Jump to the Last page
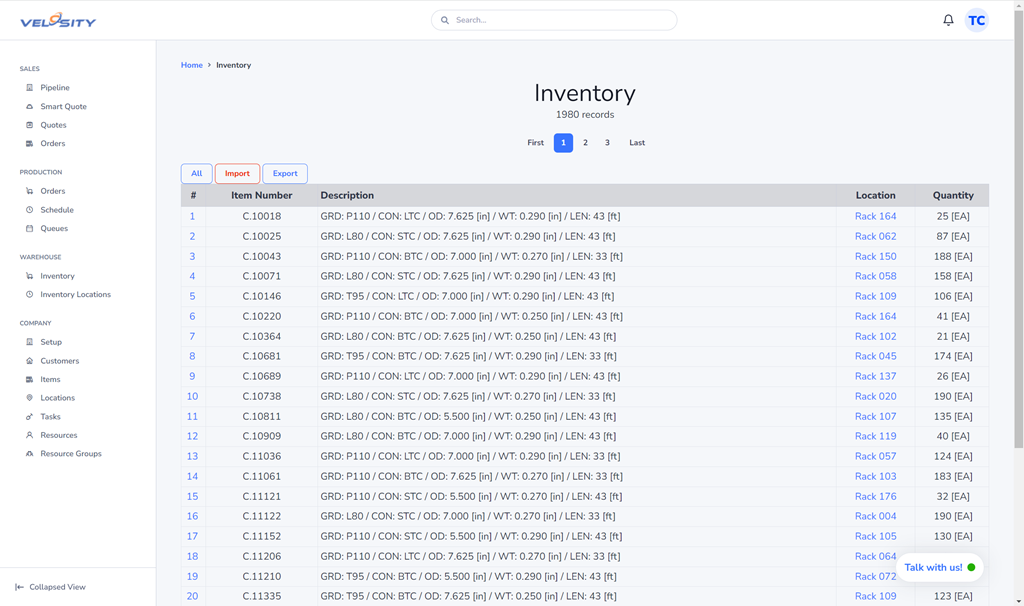This screenshot has width=1024, height=606. [x=637, y=143]
